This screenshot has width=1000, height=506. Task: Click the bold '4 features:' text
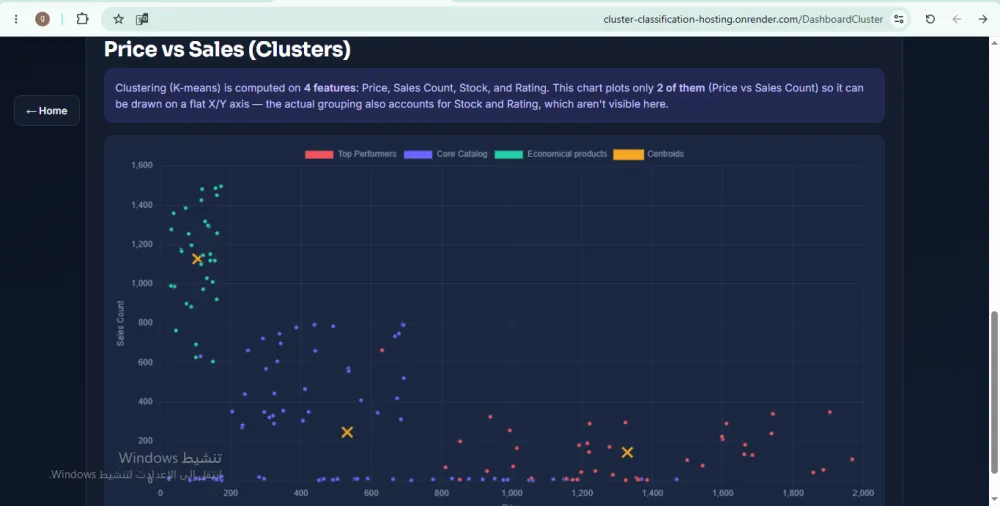(x=332, y=88)
